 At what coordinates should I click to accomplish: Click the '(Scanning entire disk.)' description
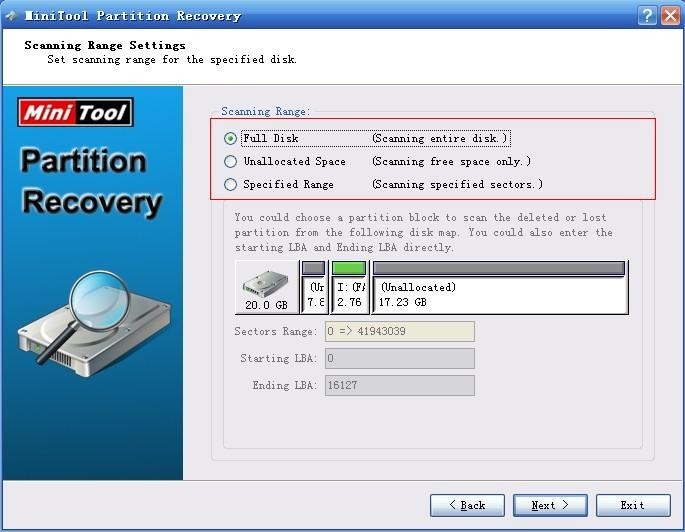pyautogui.click(x=439, y=138)
